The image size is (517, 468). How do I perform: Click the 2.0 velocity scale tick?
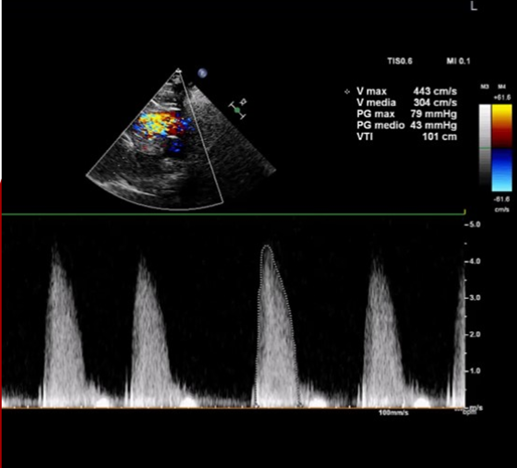473,334
